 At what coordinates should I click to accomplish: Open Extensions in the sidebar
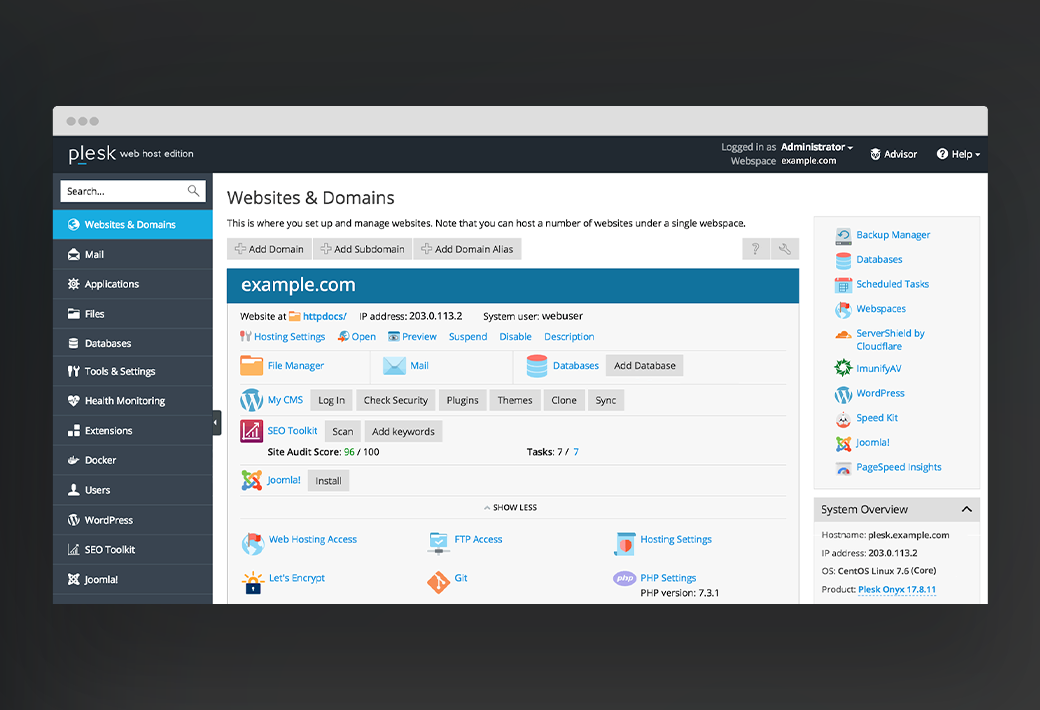click(x=133, y=431)
